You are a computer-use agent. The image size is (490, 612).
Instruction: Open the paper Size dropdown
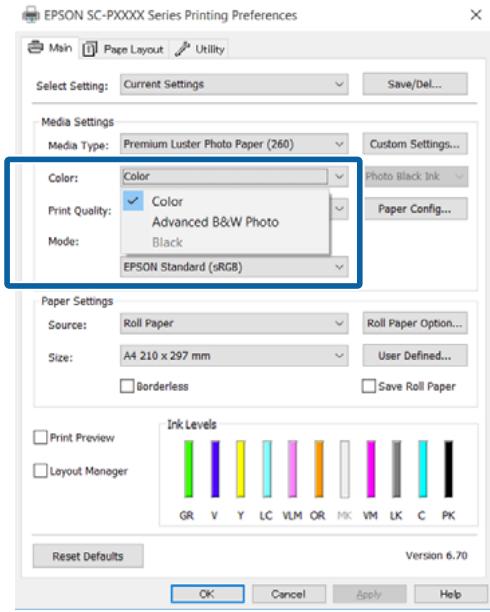234,356
